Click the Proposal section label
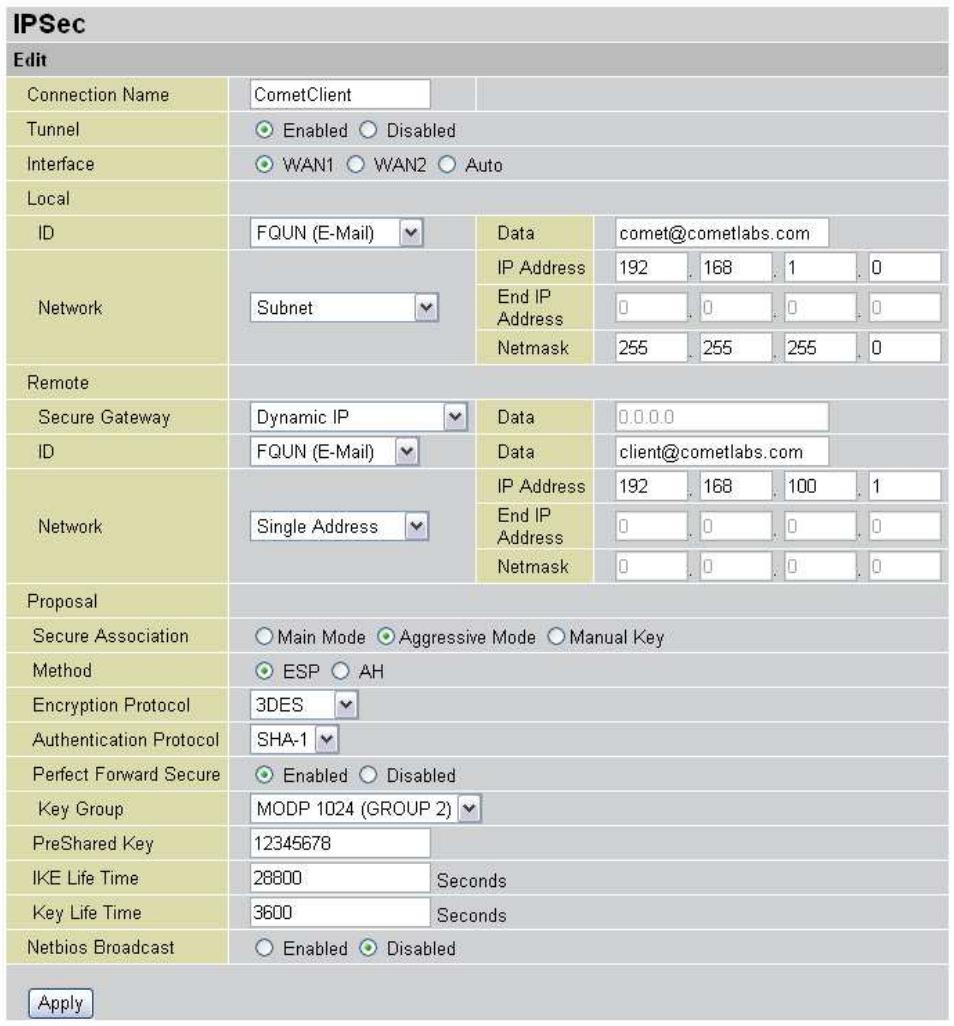Viewport: 954px width, 1026px height. pyautogui.click(x=62, y=601)
